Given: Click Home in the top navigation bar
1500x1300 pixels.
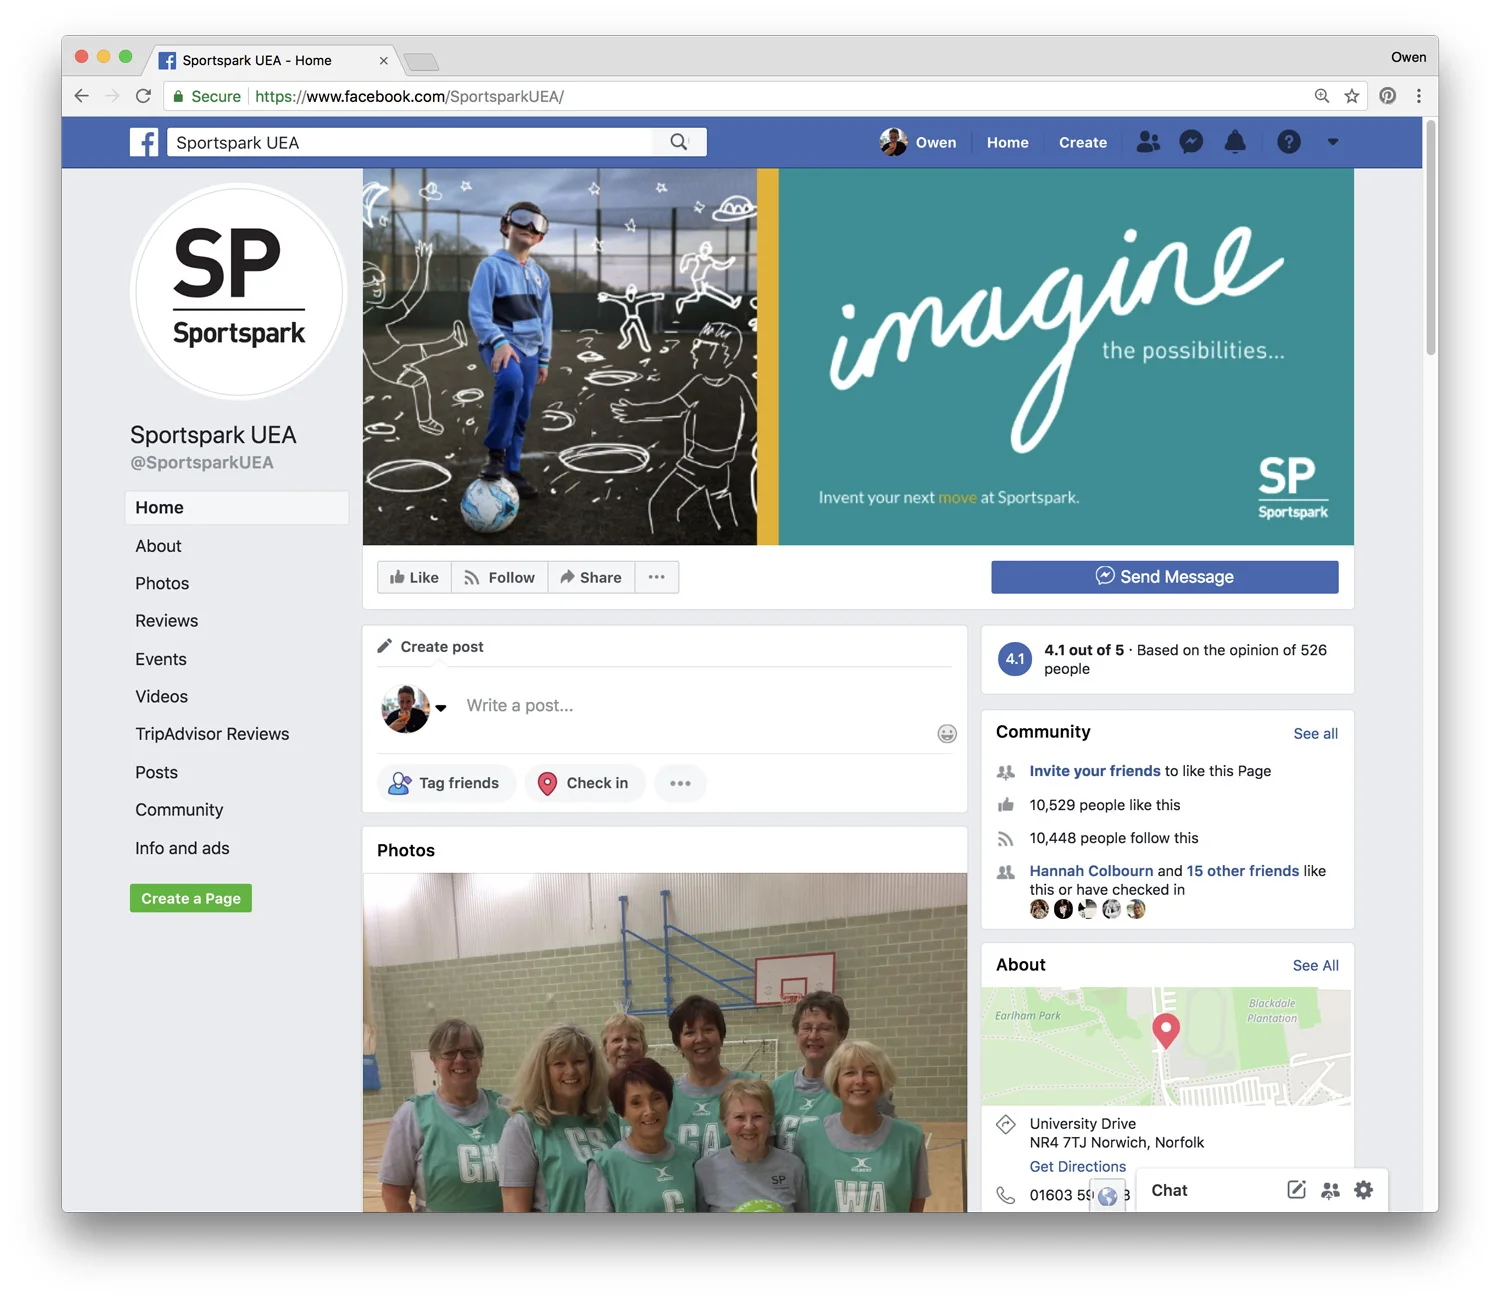Looking at the screenshot, I should pos(1007,142).
